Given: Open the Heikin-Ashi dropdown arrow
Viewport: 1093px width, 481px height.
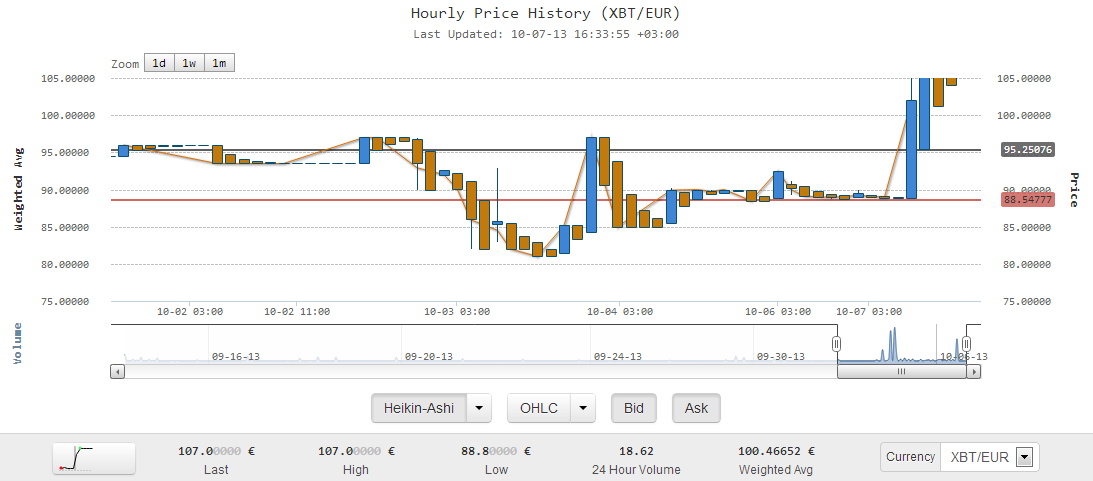Looking at the screenshot, I should tap(481, 408).
